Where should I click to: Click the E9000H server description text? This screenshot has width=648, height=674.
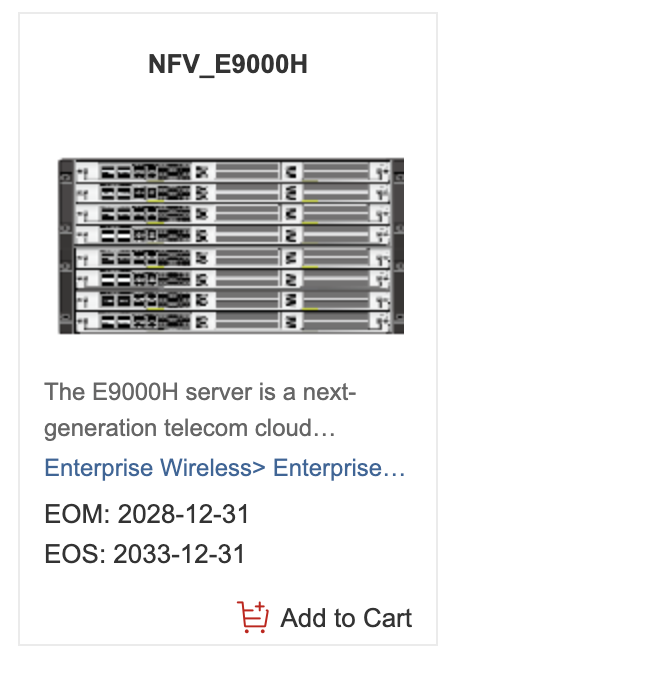[x=200, y=410]
